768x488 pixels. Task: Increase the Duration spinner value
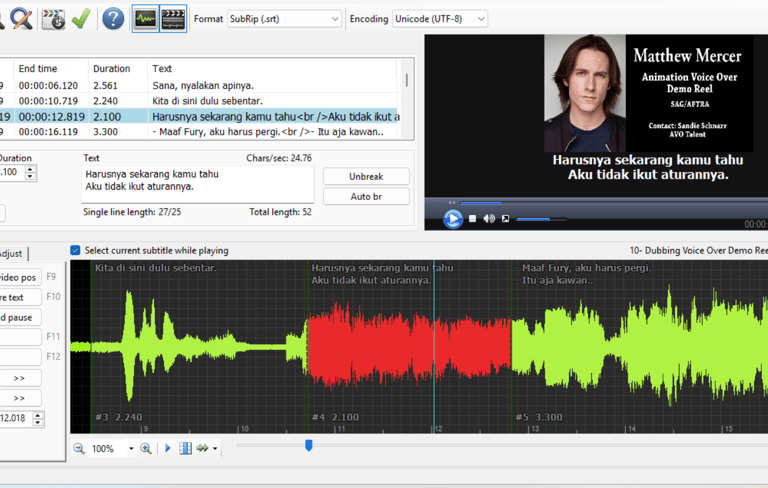[x=30, y=169]
